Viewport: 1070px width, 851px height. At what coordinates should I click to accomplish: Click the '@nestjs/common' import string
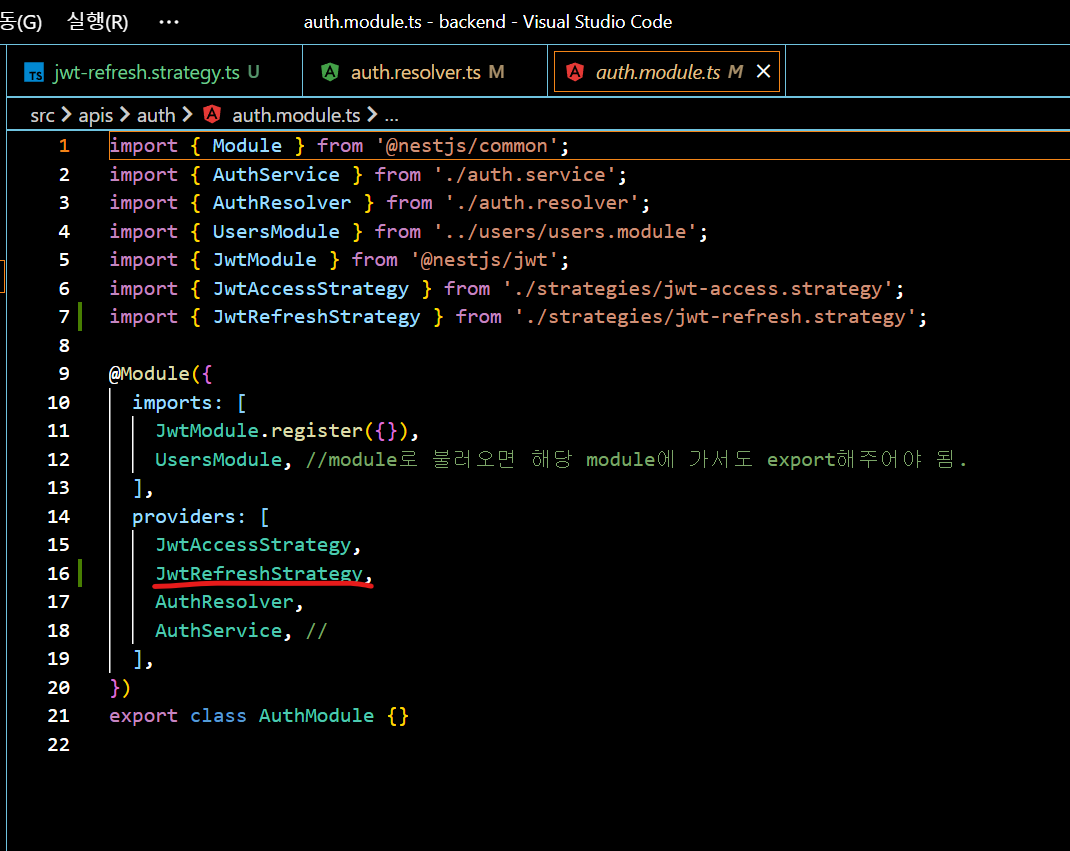[x=467, y=146]
